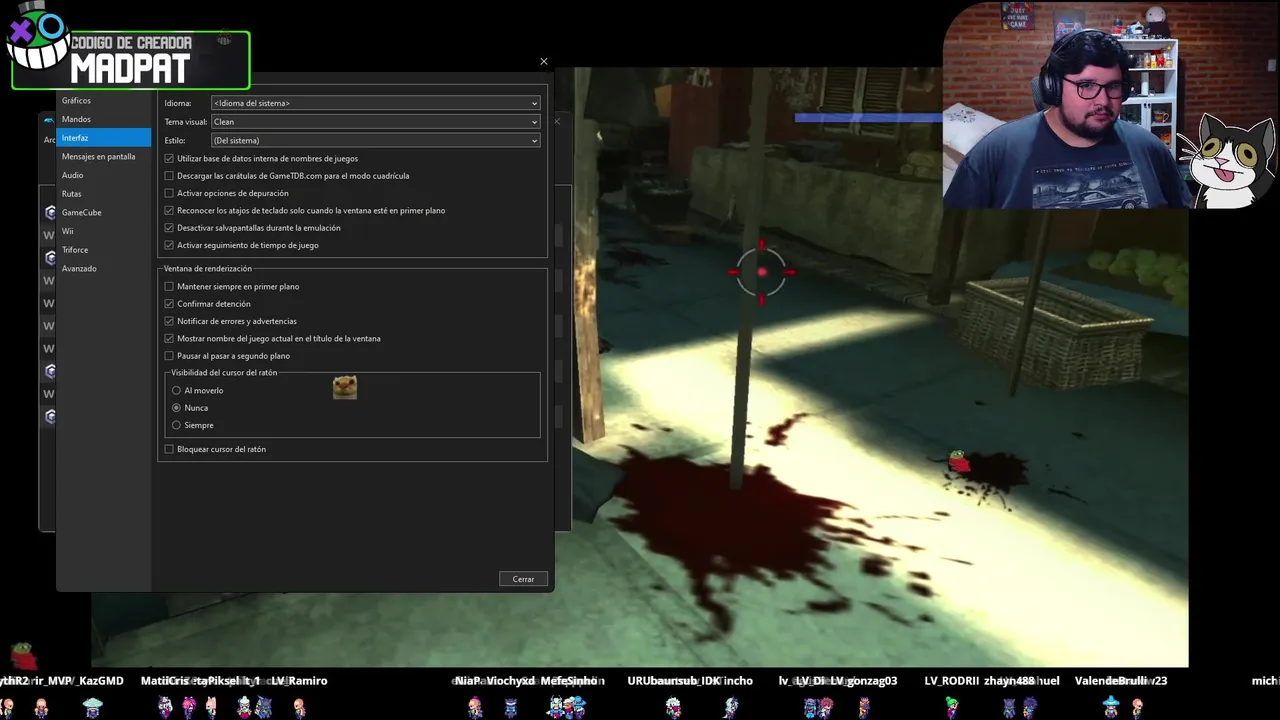This screenshot has height=720, width=1280.
Task: Enable Pausar al pasar a segundo plano
Action: pos(169,356)
